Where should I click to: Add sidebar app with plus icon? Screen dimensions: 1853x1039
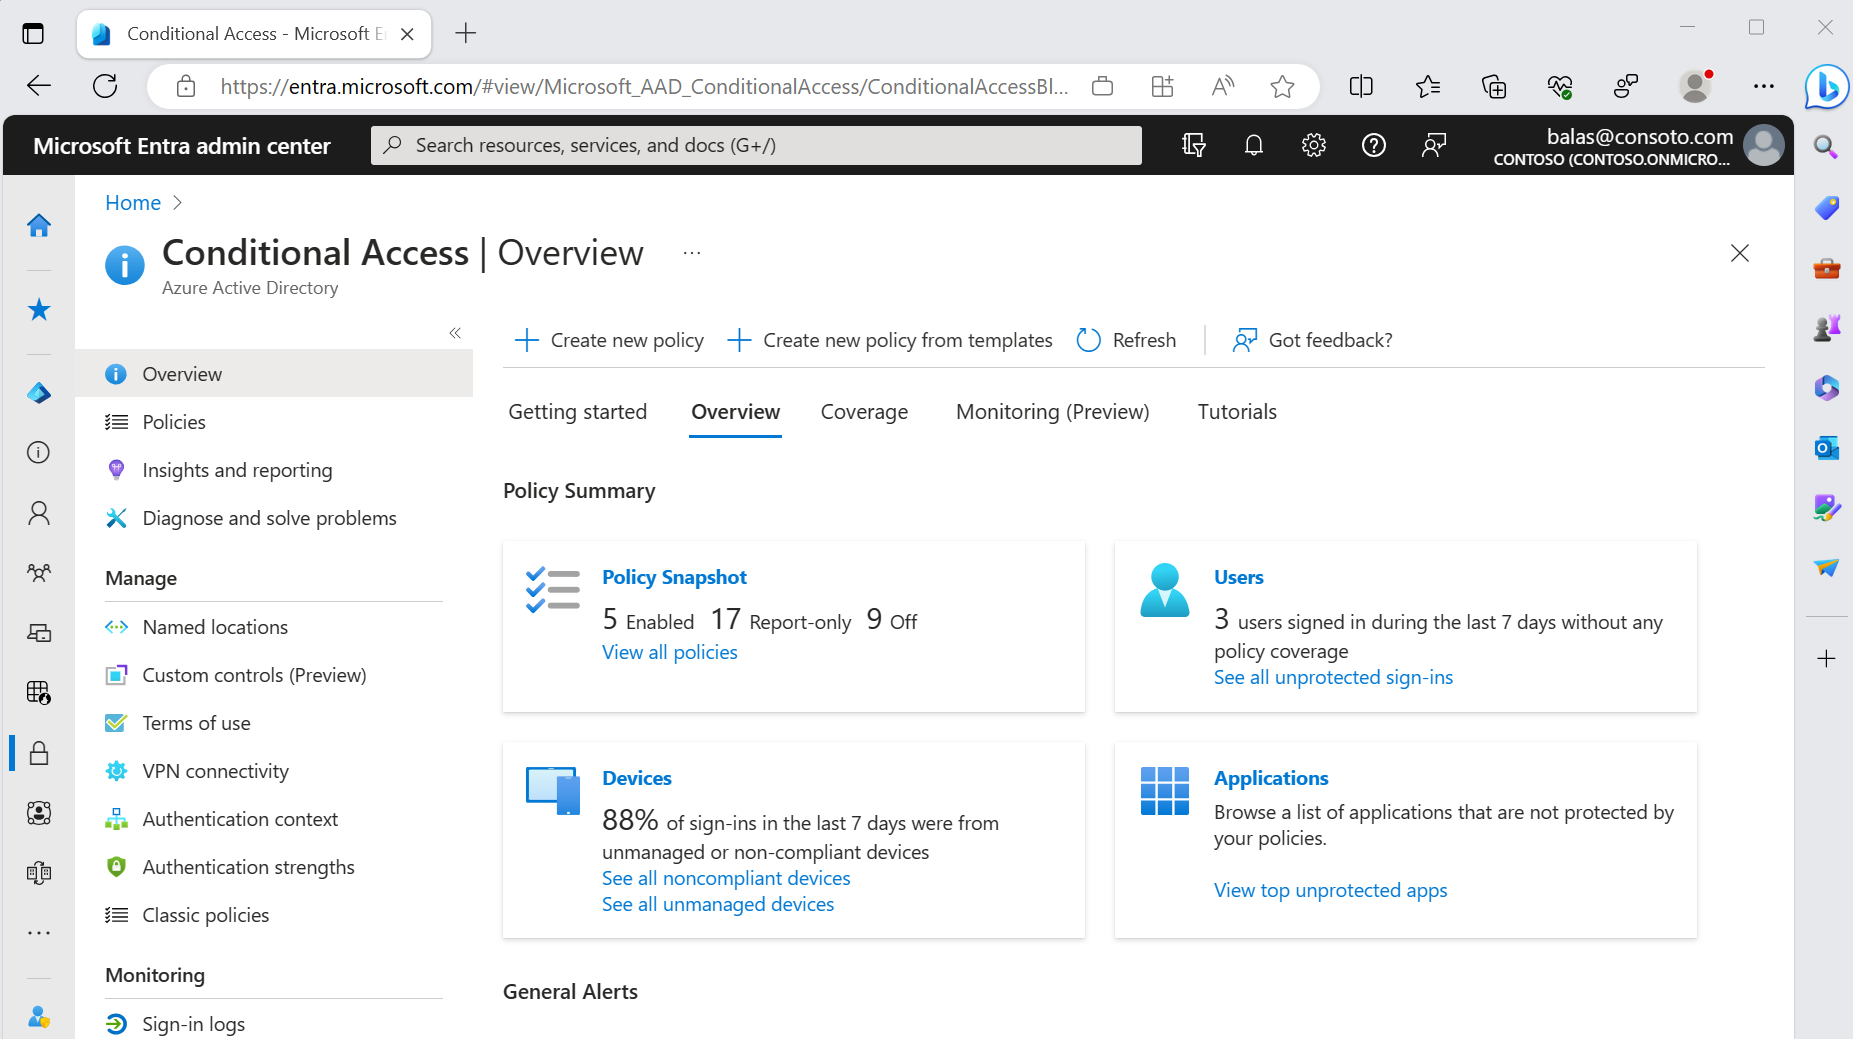[x=1827, y=658]
